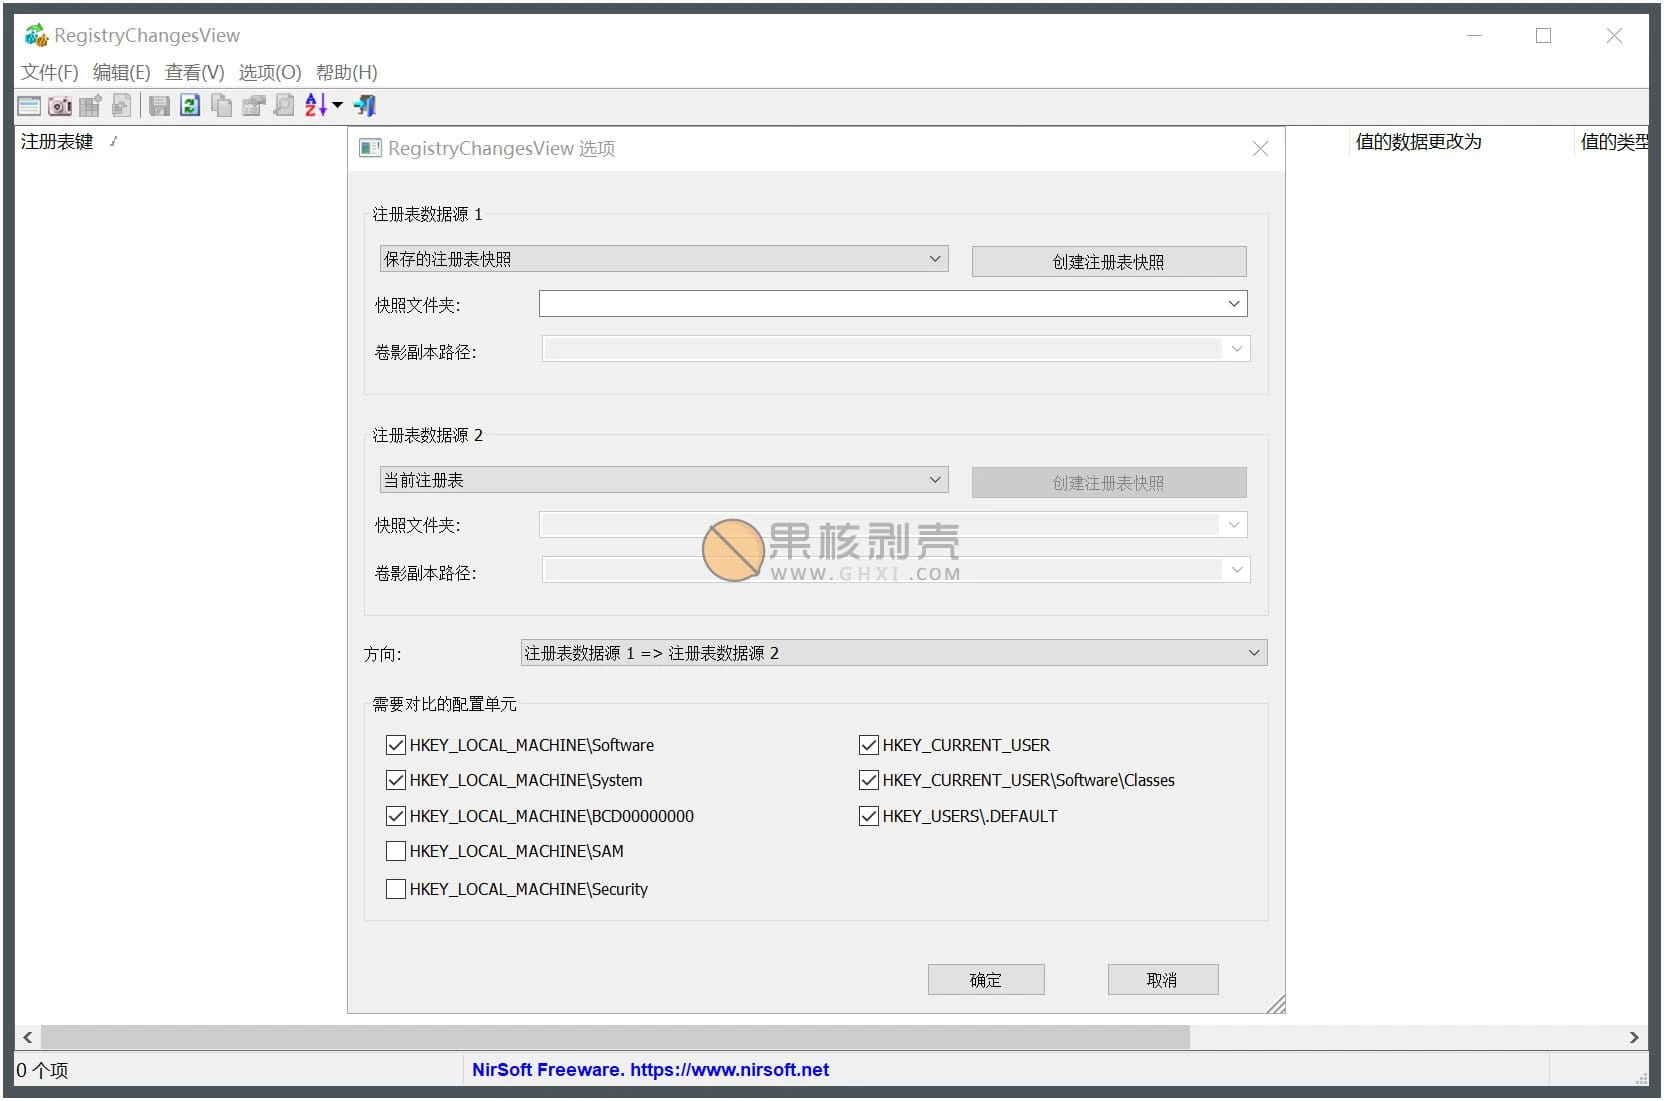The width and height of the screenshot is (1664, 1101).
Task: Click the camera snapshot toolbar icon
Action: pos(60,105)
